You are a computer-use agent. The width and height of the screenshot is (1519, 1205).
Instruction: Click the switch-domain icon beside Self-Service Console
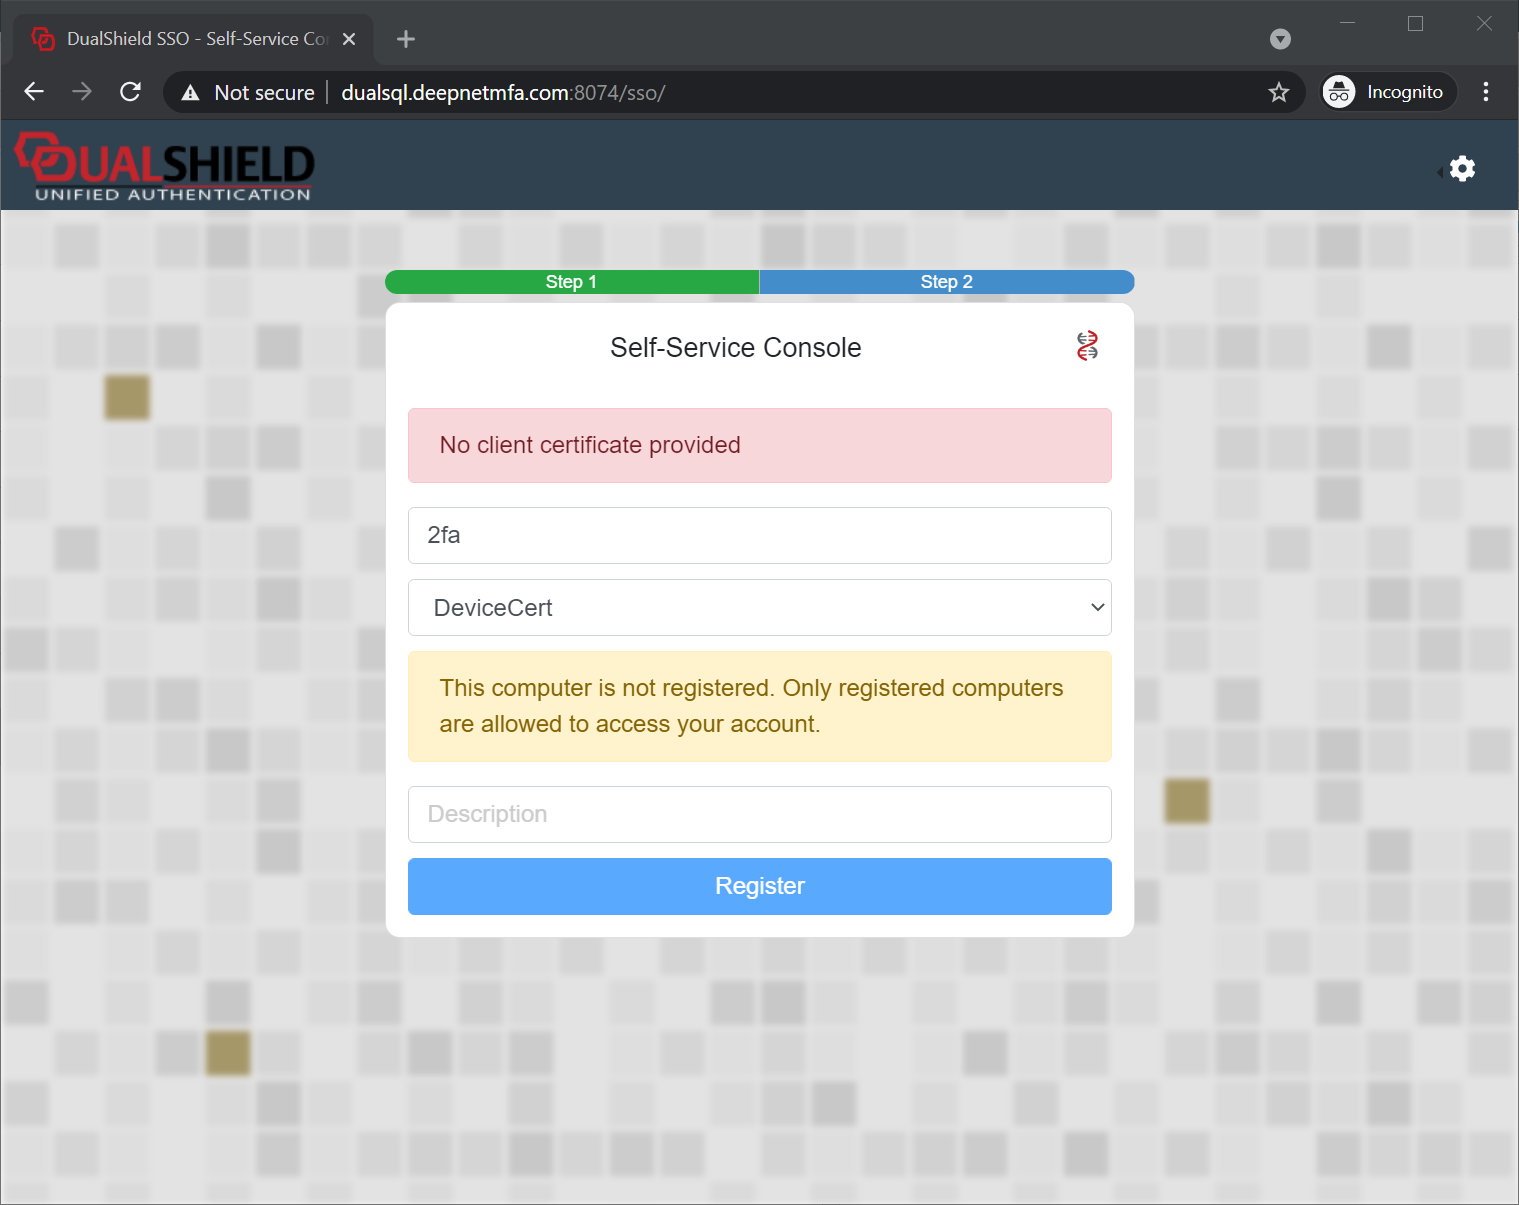tap(1087, 346)
